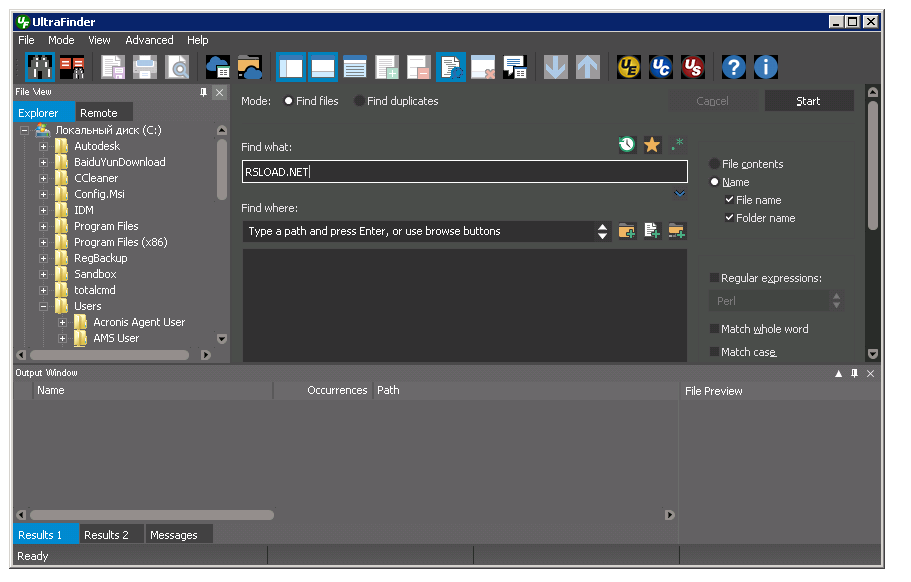The image size is (911, 582).
Task: Open the Mode menu
Action: click(61, 40)
